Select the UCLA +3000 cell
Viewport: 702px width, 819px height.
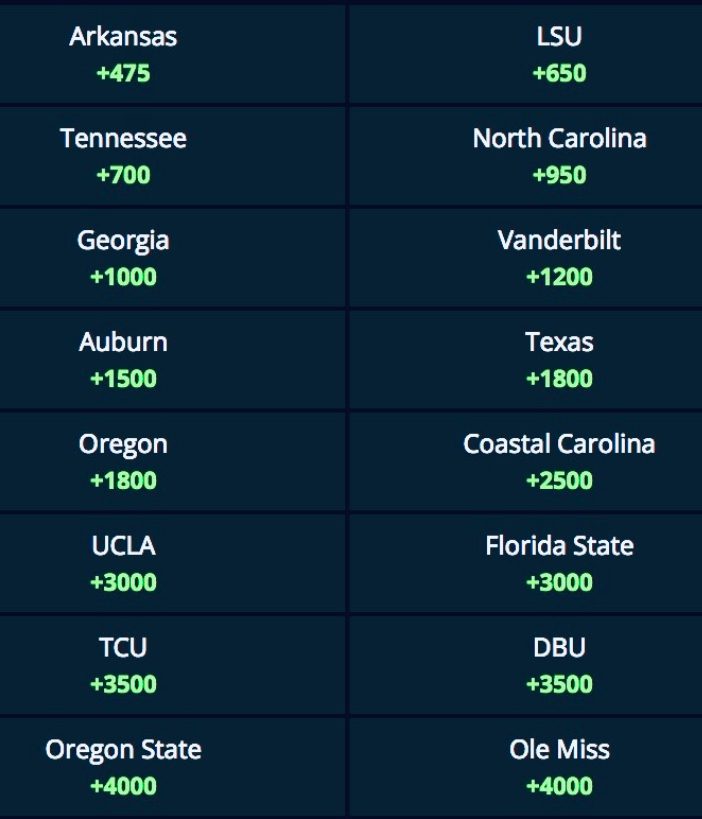pos(123,564)
